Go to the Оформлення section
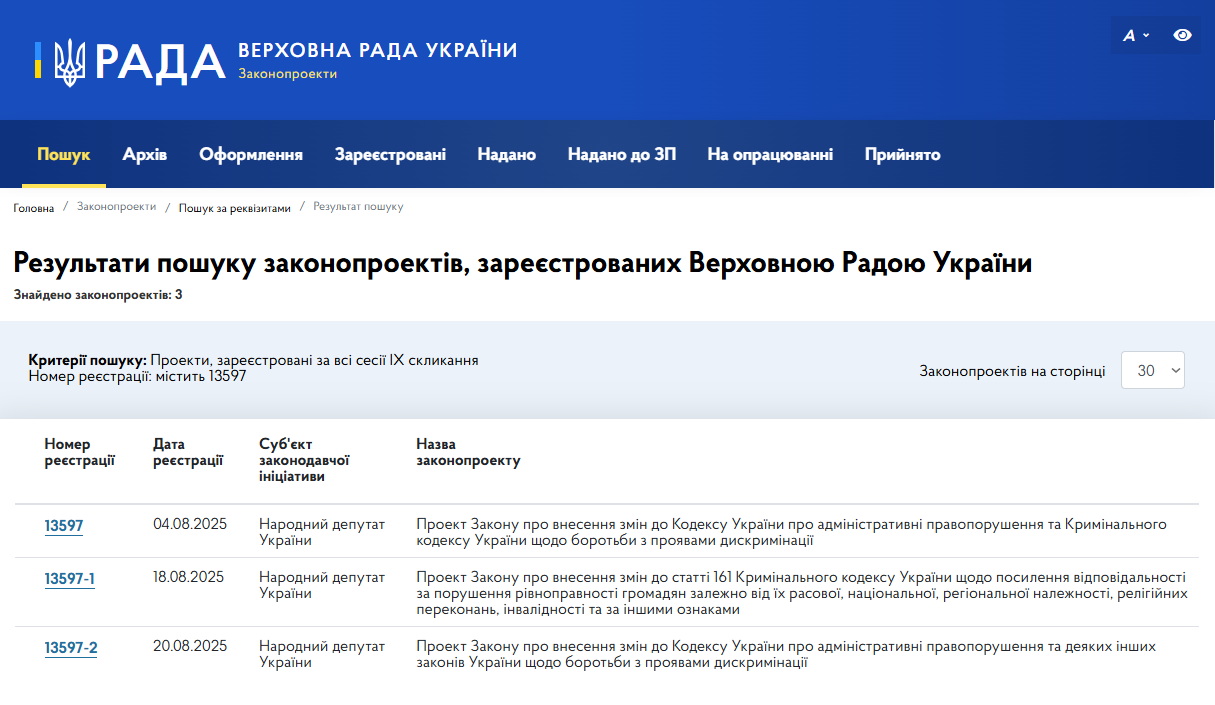This screenshot has height=705, width=1215. 251,154
